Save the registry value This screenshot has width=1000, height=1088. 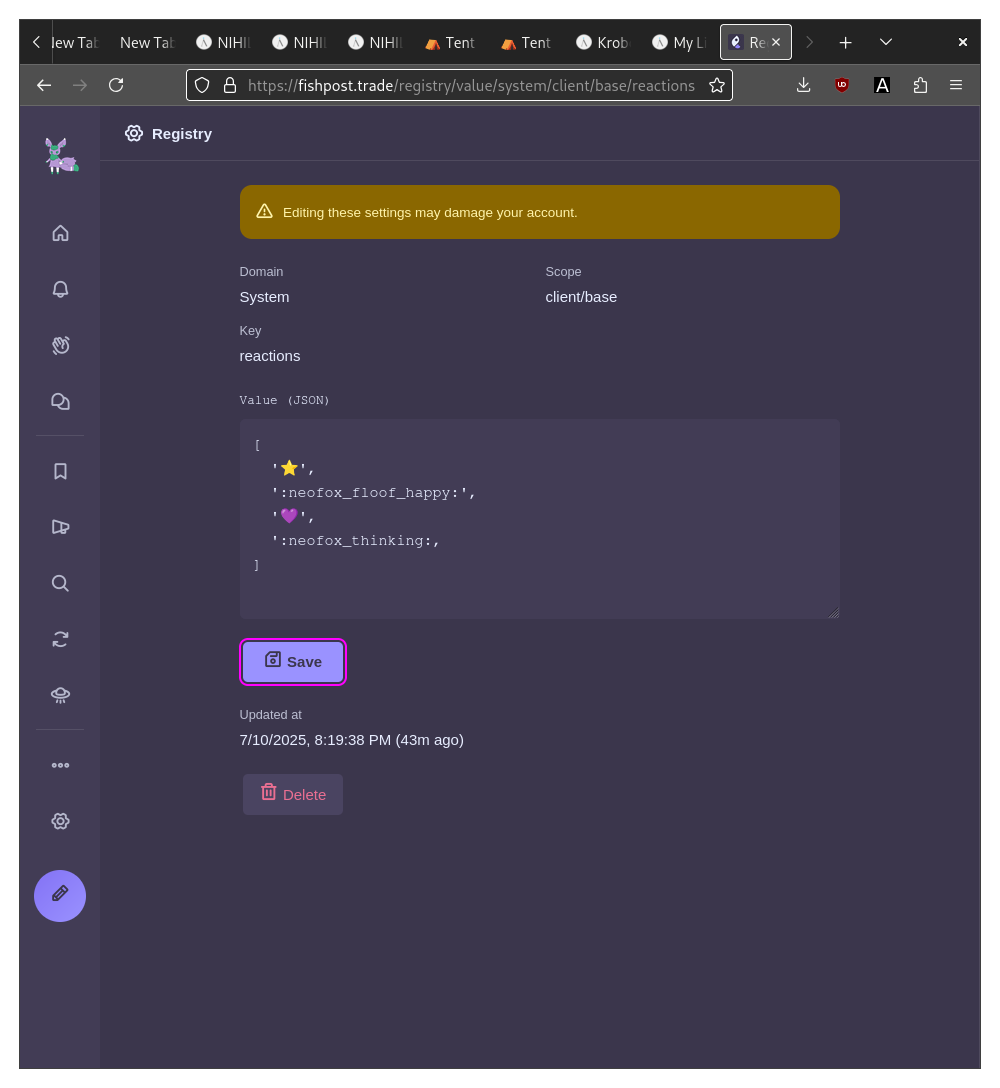pos(293,662)
